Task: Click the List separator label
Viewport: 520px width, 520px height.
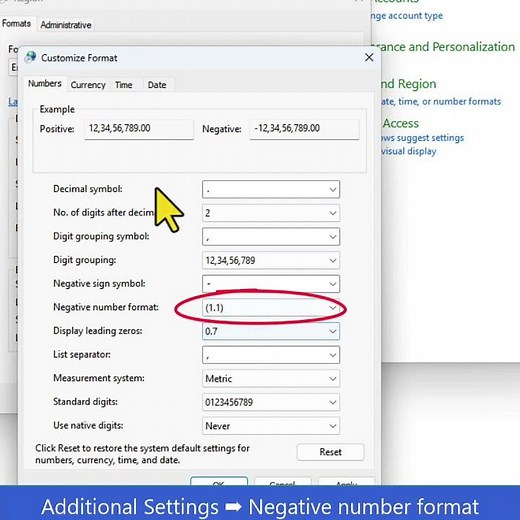Action: point(82,354)
